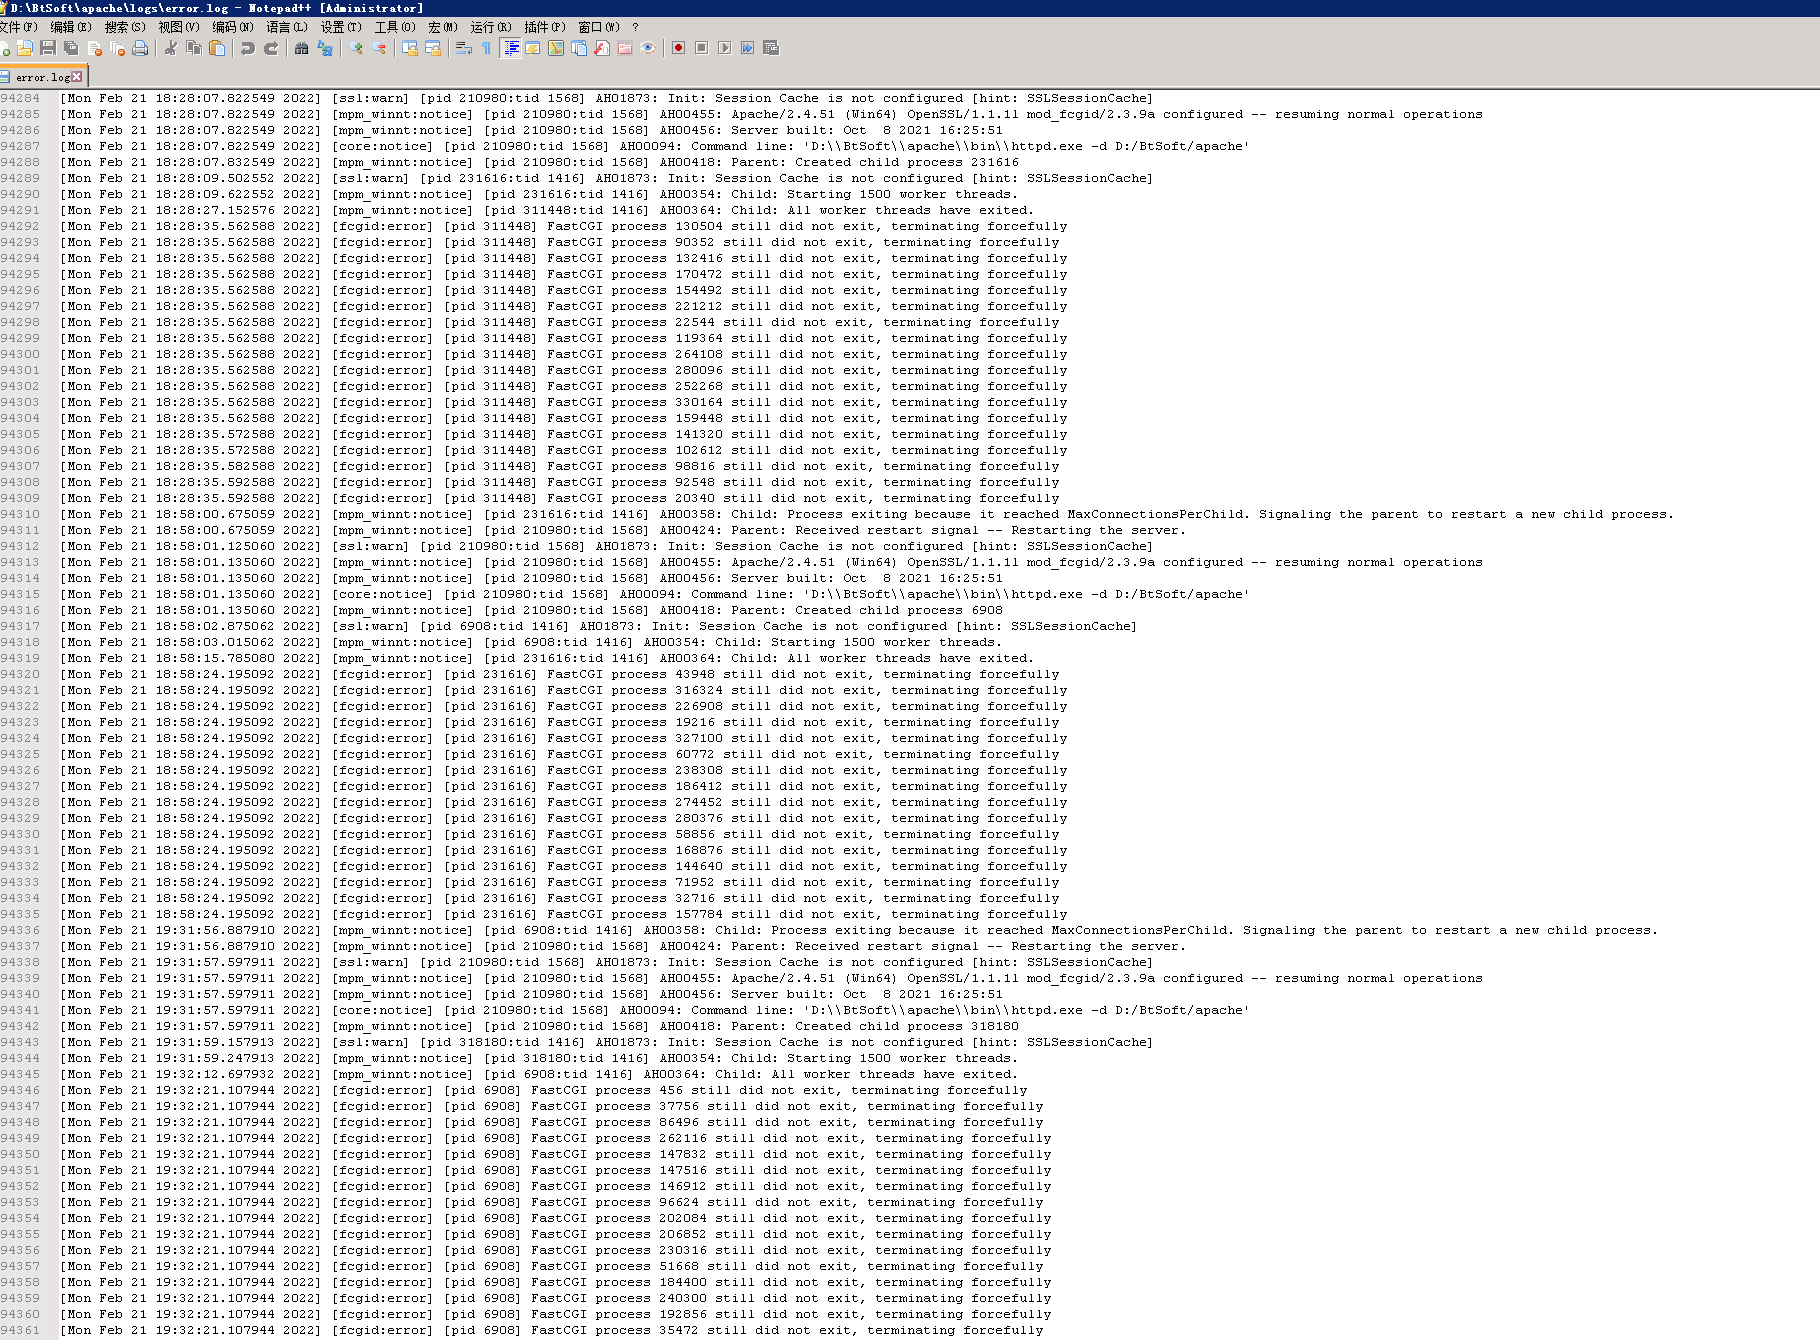Open the 编辑(E) menu
The height and width of the screenshot is (1340, 1820).
point(70,27)
